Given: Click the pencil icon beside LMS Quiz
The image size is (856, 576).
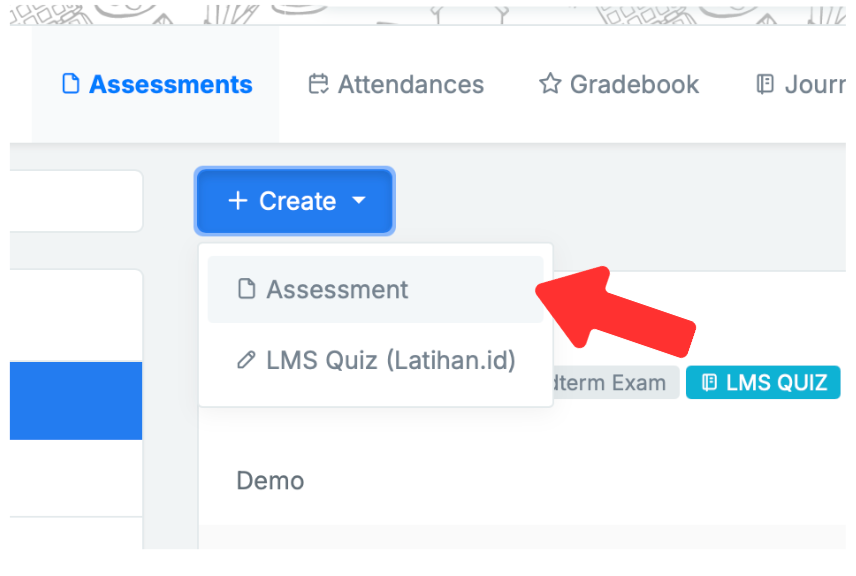Looking at the screenshot, I should [x=246, y=360].
